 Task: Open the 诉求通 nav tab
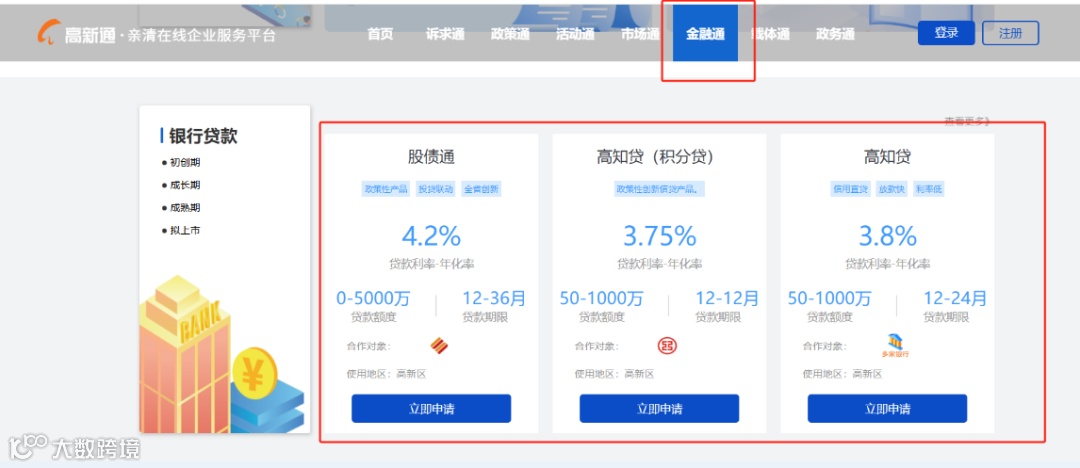point(445,34)
